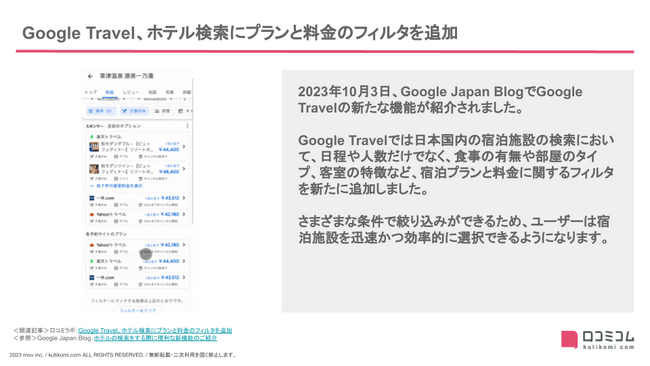The width and height of the screenshot is (650, 366).
Task: Toggle the 夕食のみ filter chip
Action: 133,111
